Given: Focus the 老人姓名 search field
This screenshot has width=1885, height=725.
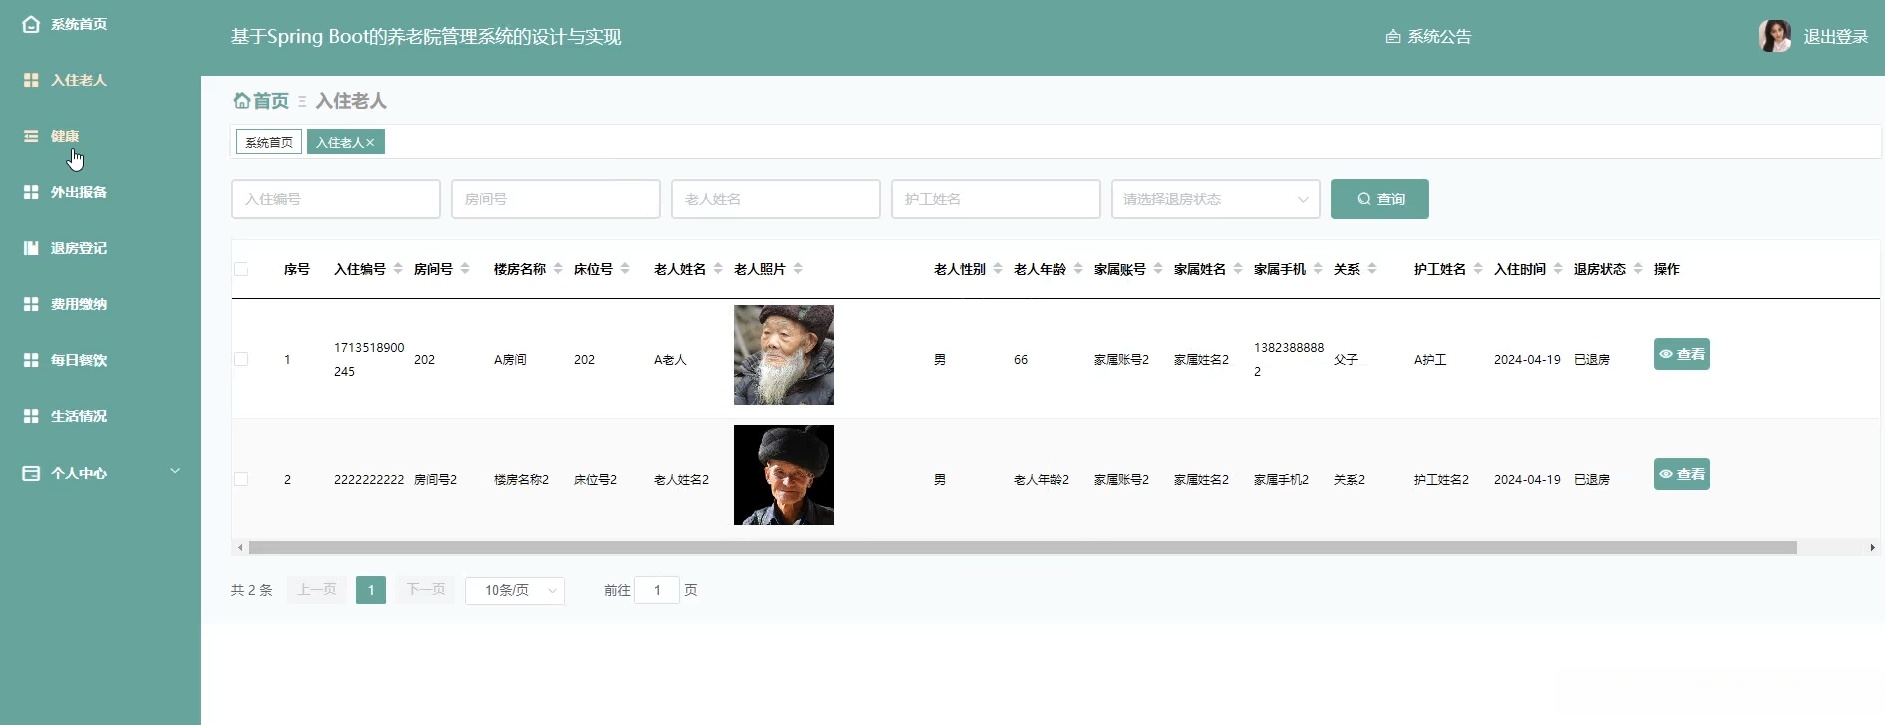Looking at the screenshot, I should (776, 199).
